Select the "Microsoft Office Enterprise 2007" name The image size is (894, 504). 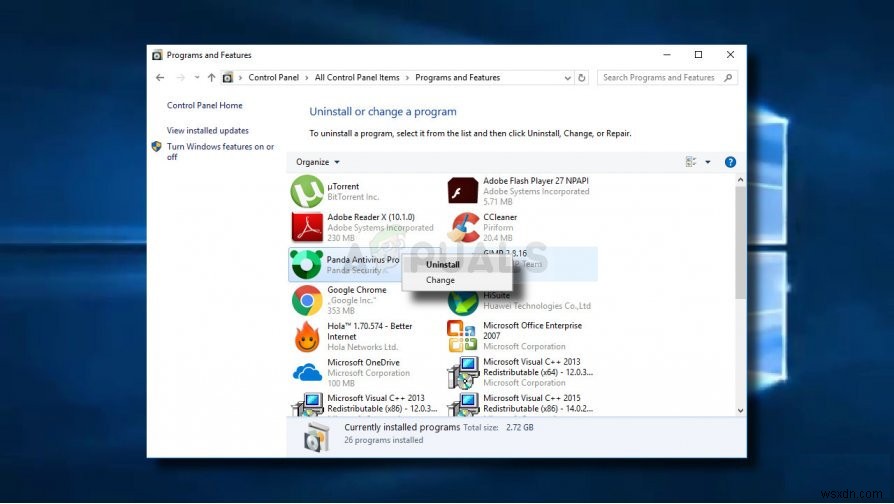[533, 331]
